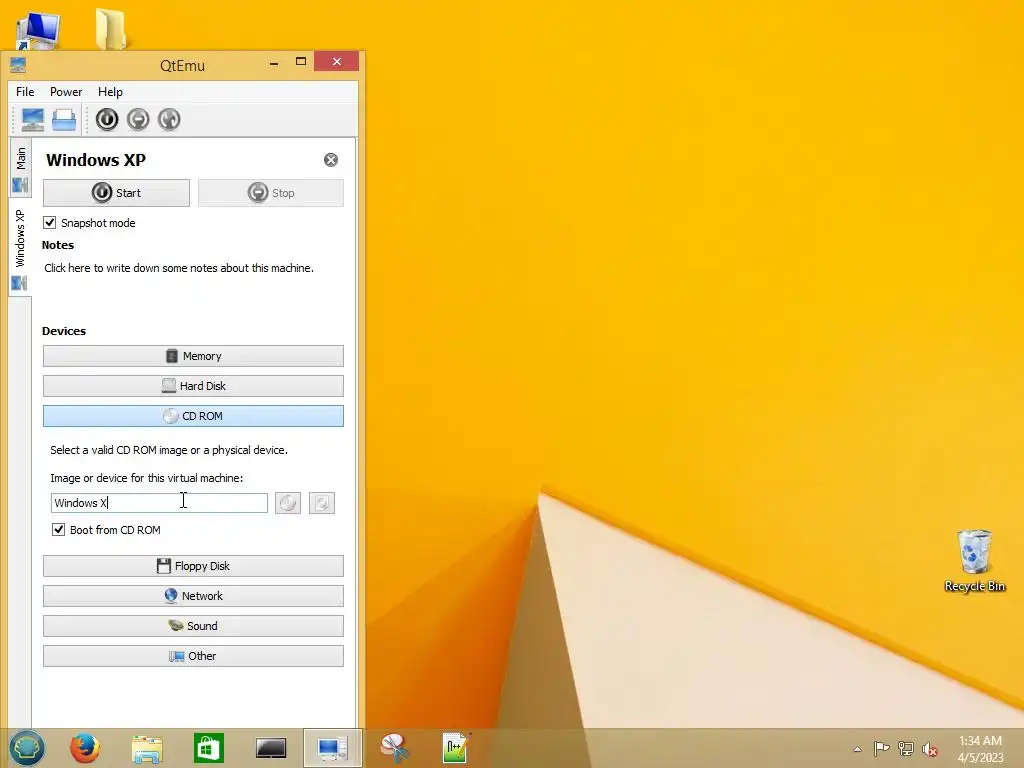The height and width of the screenshot is (768, 1024).
Task: Click the open machine toolbar icon
Action: [64, 120]
